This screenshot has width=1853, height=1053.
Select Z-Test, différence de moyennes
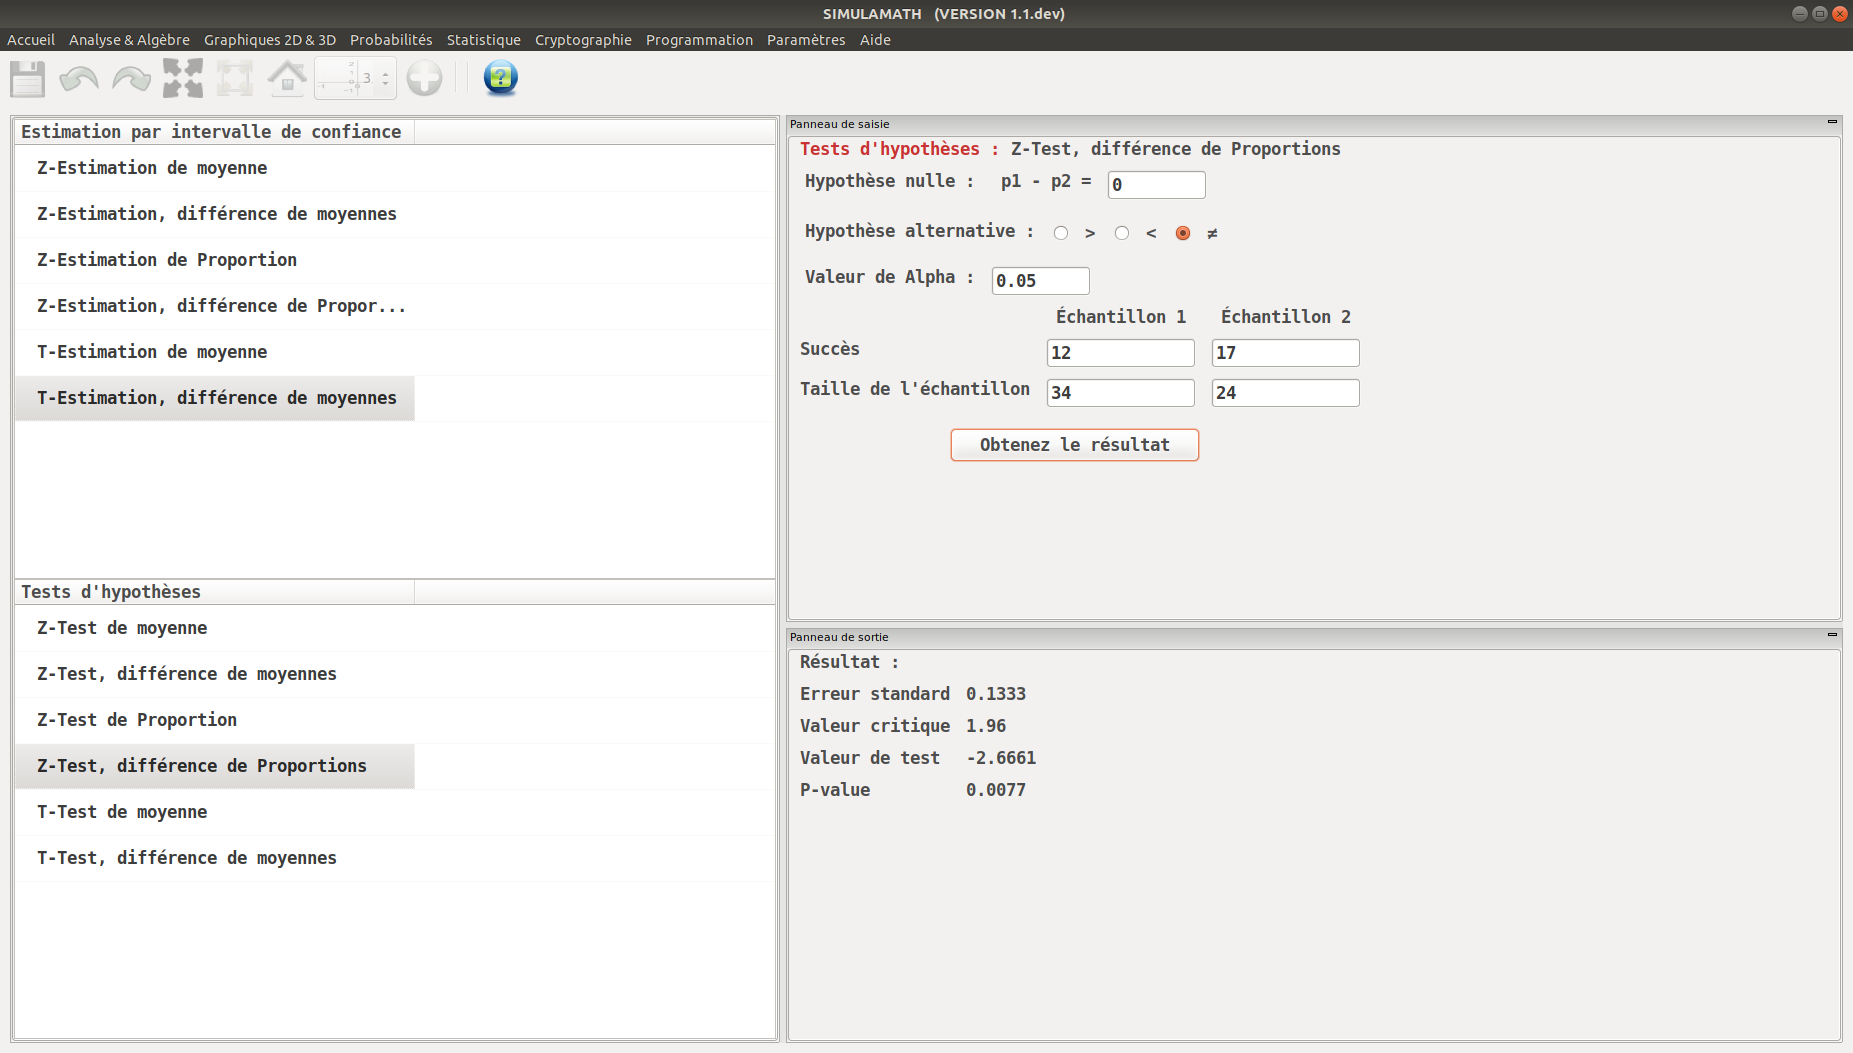[214, 674]
